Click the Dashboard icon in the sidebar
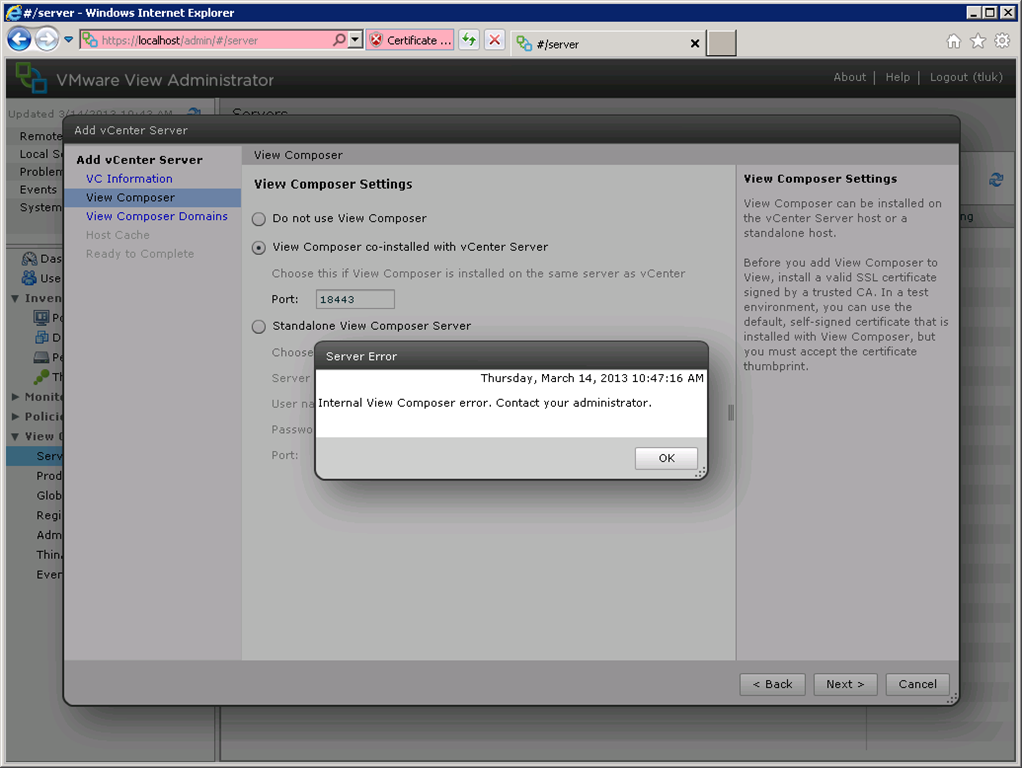Screen dimensions: 1022x768 pos(29,258)
